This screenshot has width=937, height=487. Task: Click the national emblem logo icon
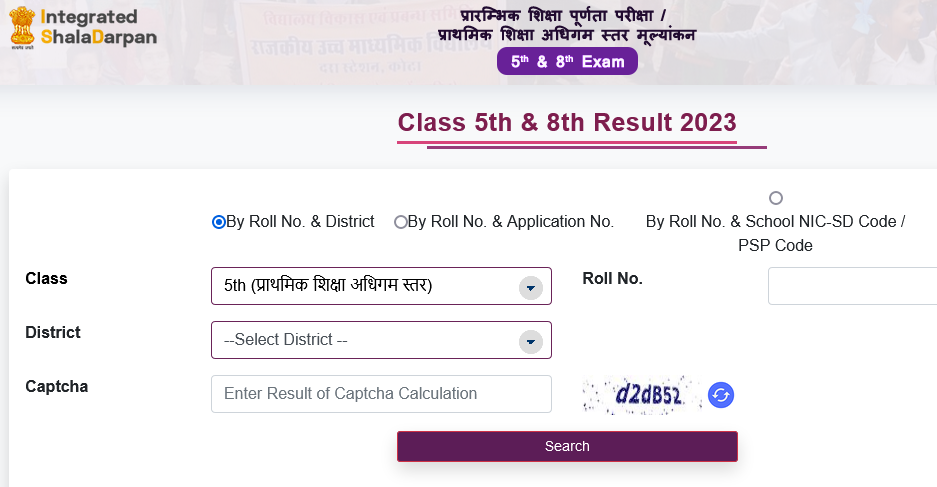(x=22, y=27)
